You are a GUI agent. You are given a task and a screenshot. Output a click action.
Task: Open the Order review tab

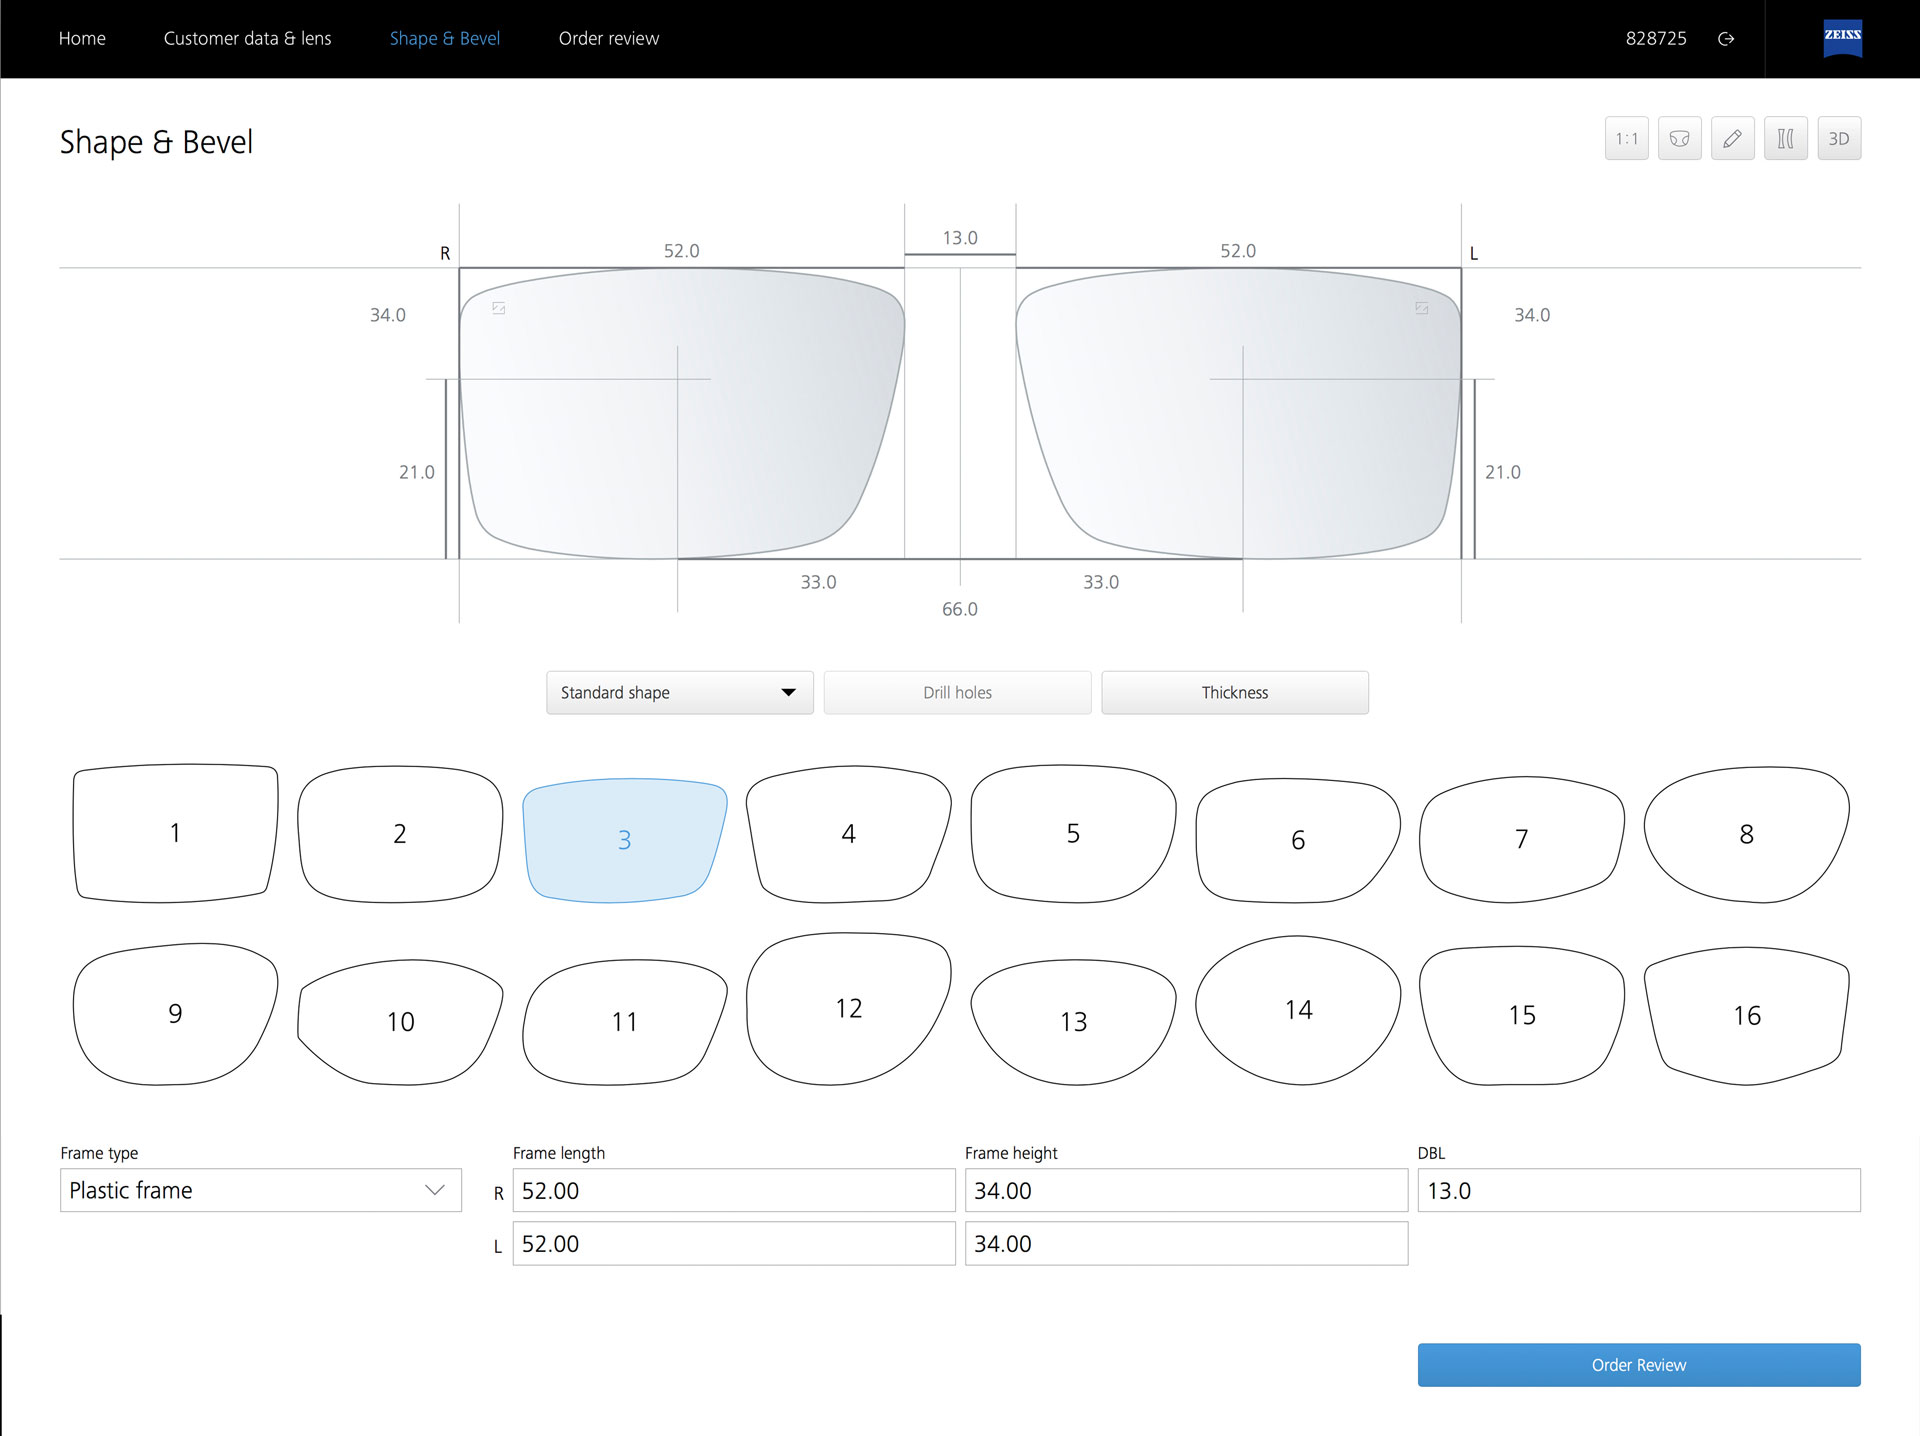pos(609,39)
